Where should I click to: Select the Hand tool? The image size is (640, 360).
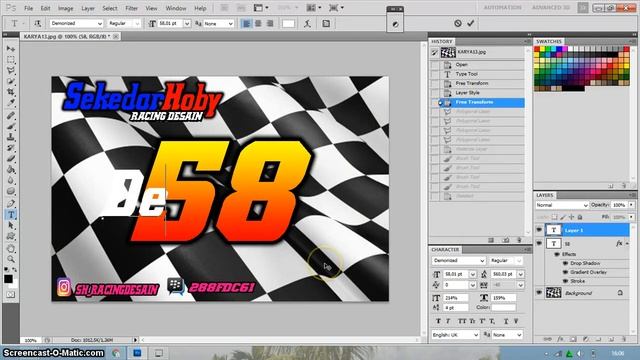pos(11,248)
